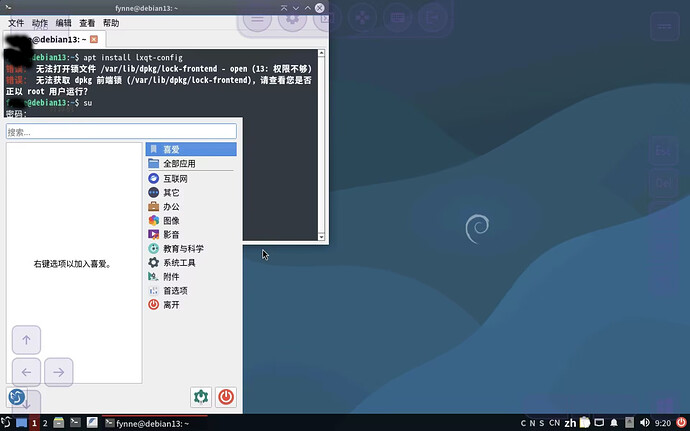The width and height of the screenshot is (690, 431).
Task: Open the 查看 menu in the terminal
Action: (x=87, y=23)
